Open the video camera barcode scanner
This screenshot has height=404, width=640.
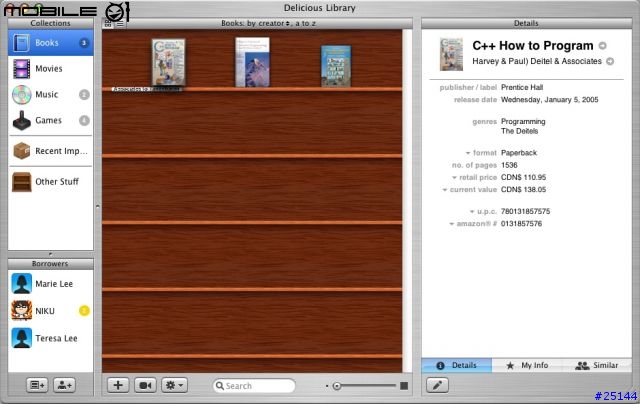point(145,385)
